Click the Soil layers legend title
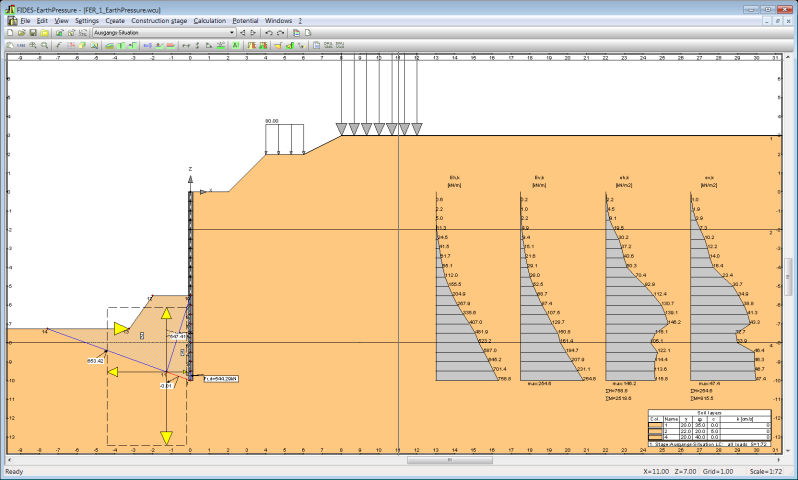798x480 pixels. point(709,413)
